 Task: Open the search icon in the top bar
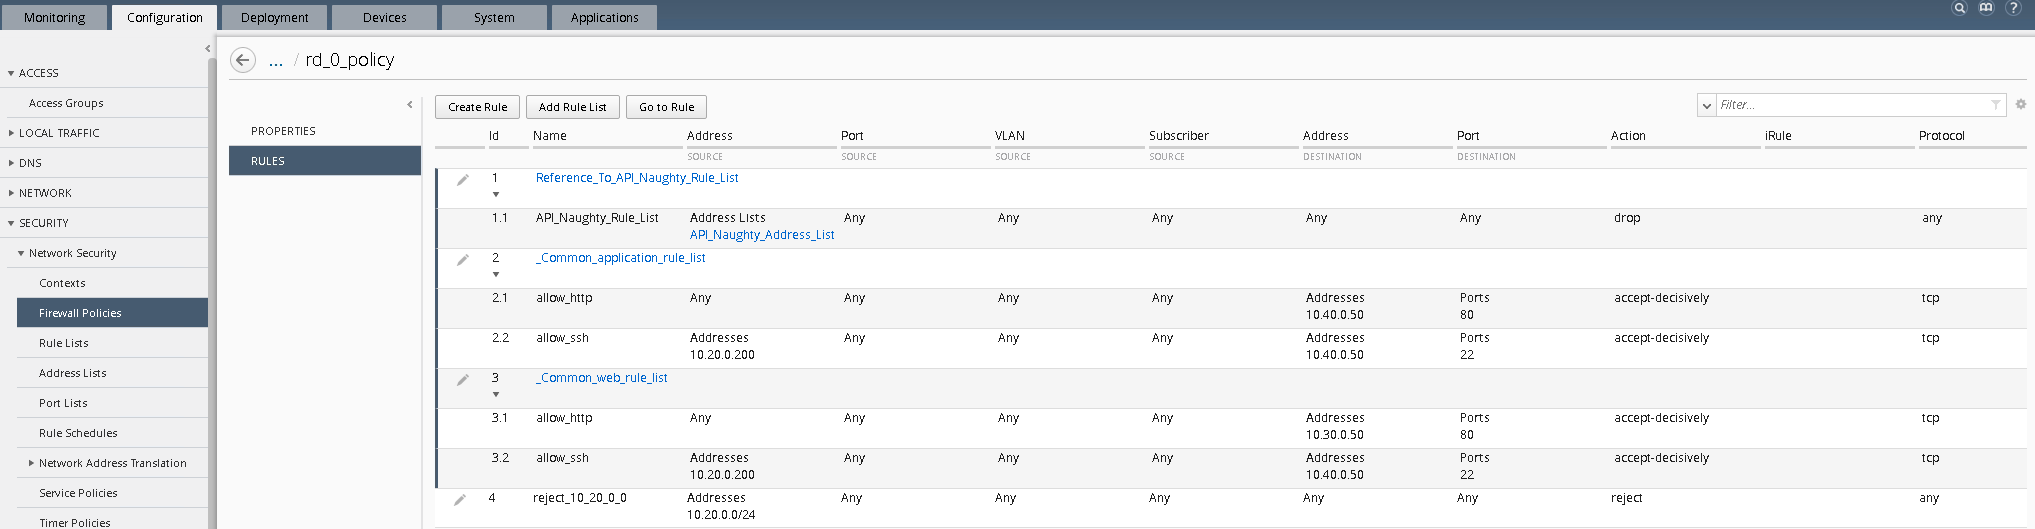pyautogui.click(x=1960, y=8)
